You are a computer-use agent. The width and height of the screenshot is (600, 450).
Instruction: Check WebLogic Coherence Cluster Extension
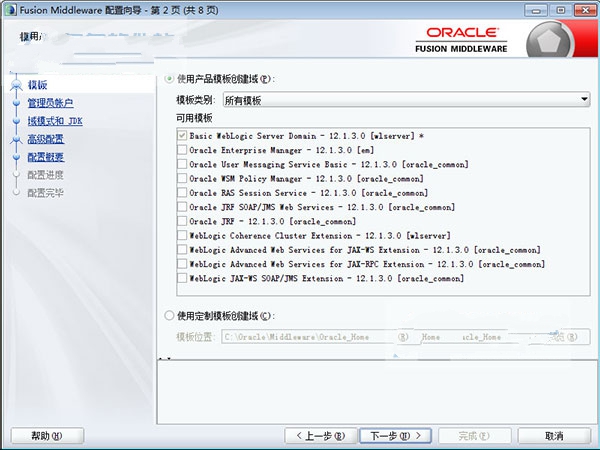pyautogui.click(x=182, y=235)
